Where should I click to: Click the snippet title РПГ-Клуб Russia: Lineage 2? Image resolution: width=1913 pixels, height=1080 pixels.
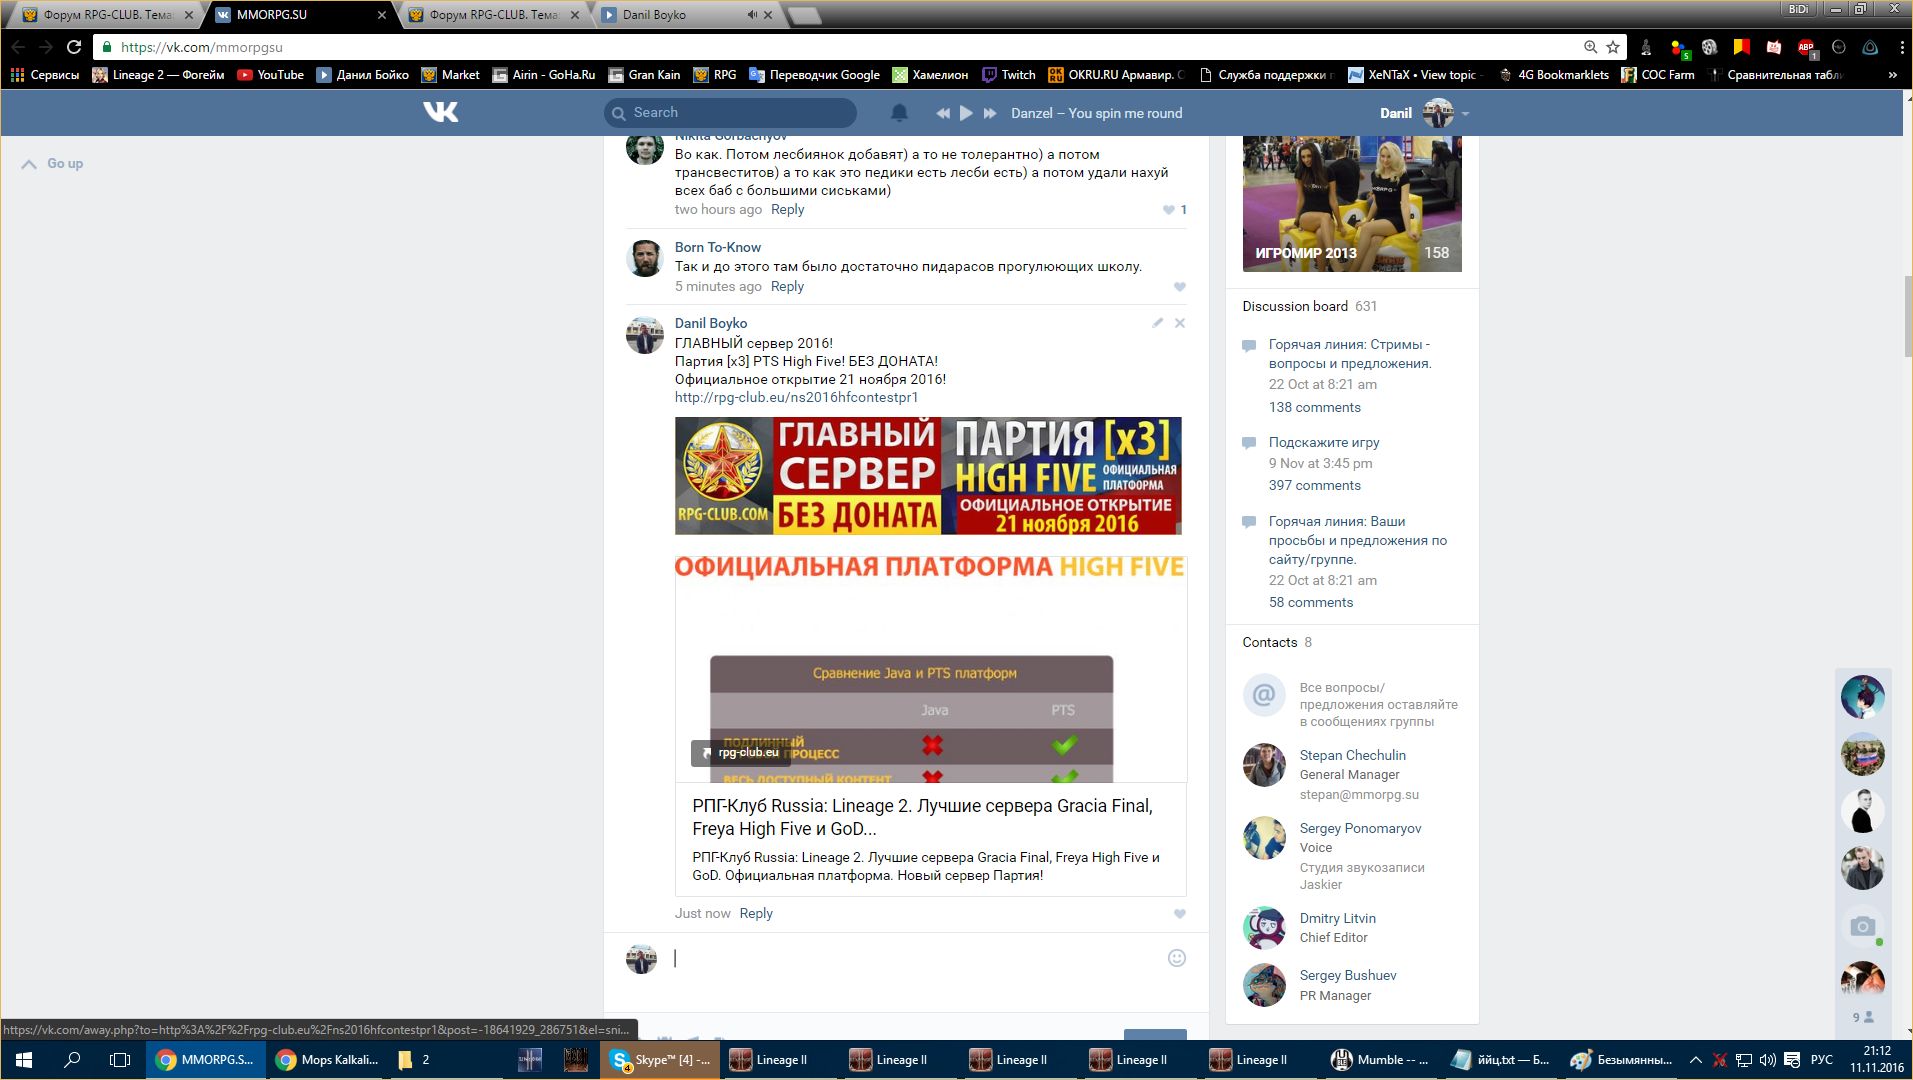click(922, 817)
